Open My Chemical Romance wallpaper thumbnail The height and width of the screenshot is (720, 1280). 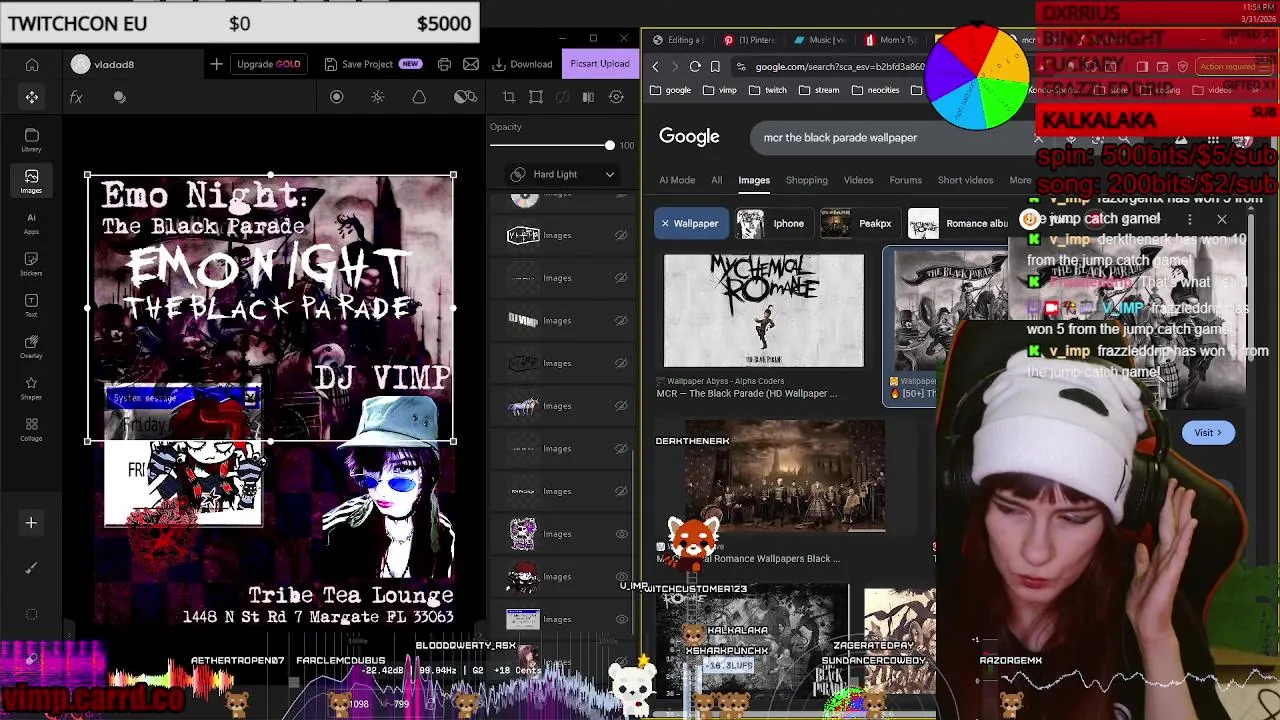[x=764, y=310]
